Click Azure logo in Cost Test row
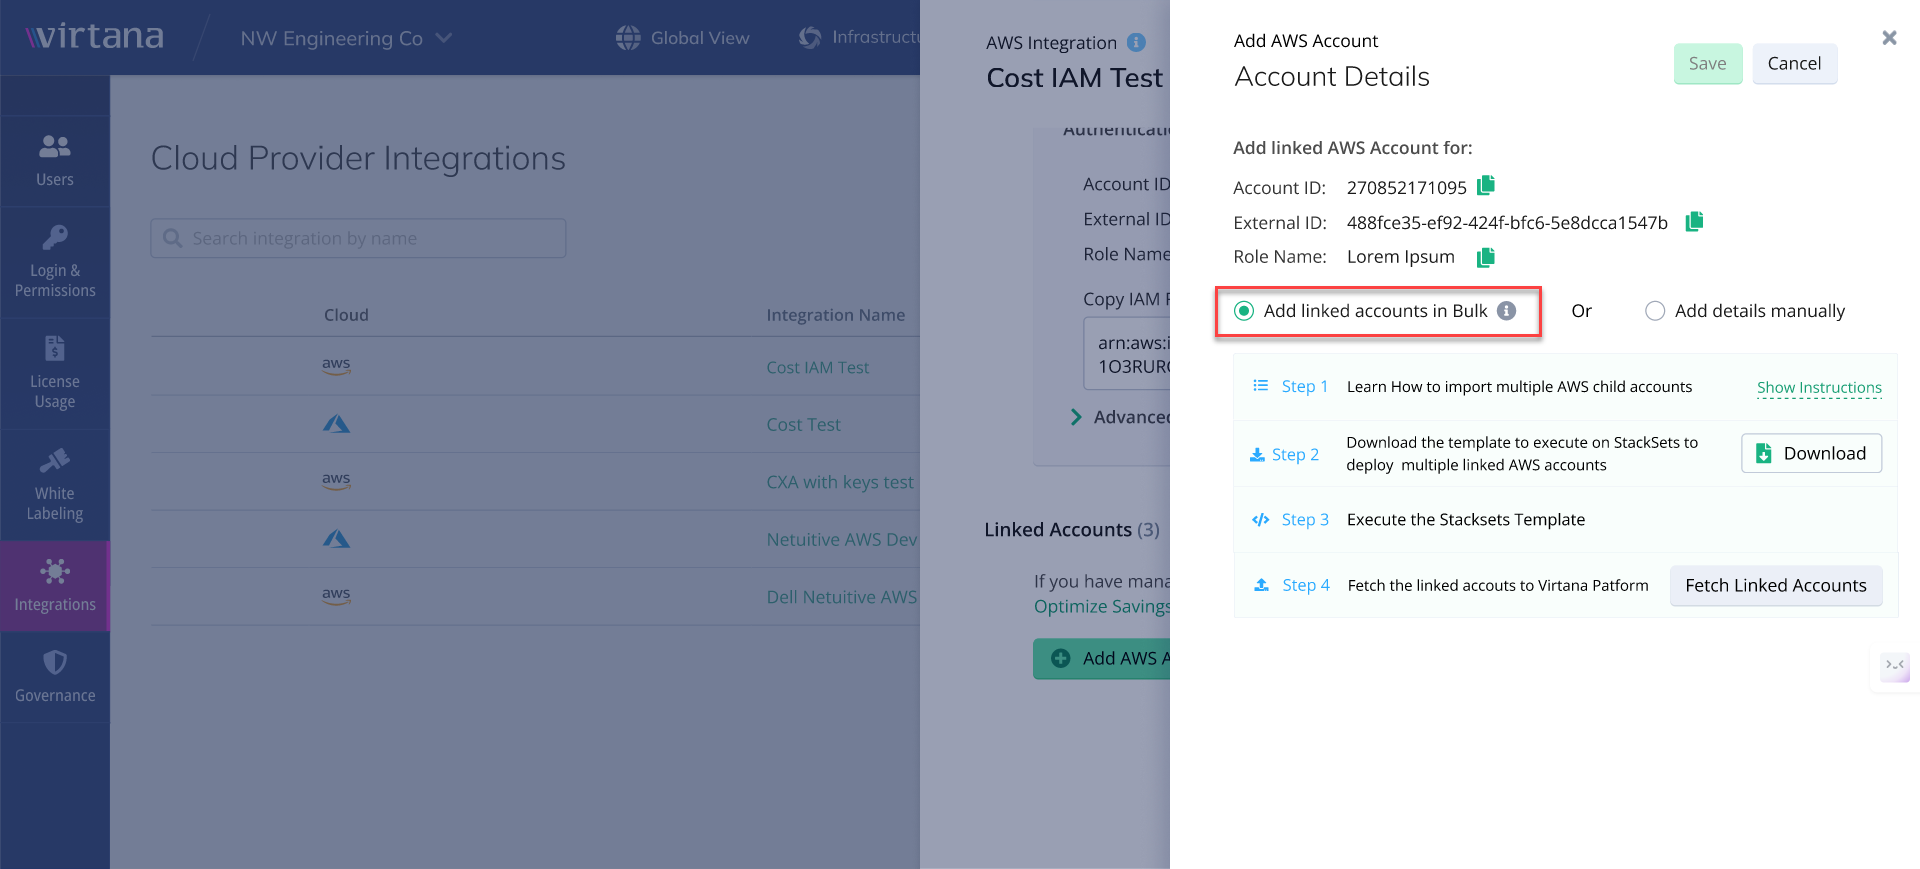The height and width of the screenshot is (869, 1920). (x=336, y=424)
